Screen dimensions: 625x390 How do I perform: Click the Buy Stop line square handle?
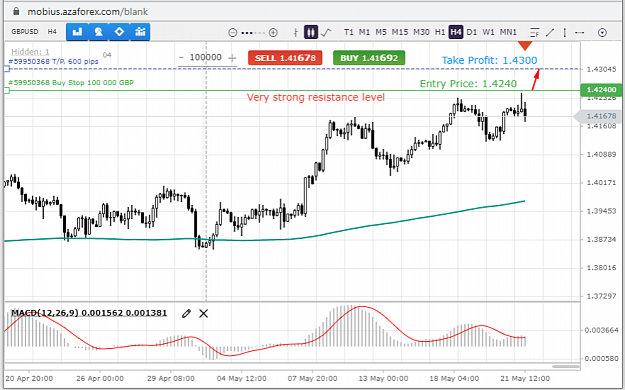[x=6, y=91]
